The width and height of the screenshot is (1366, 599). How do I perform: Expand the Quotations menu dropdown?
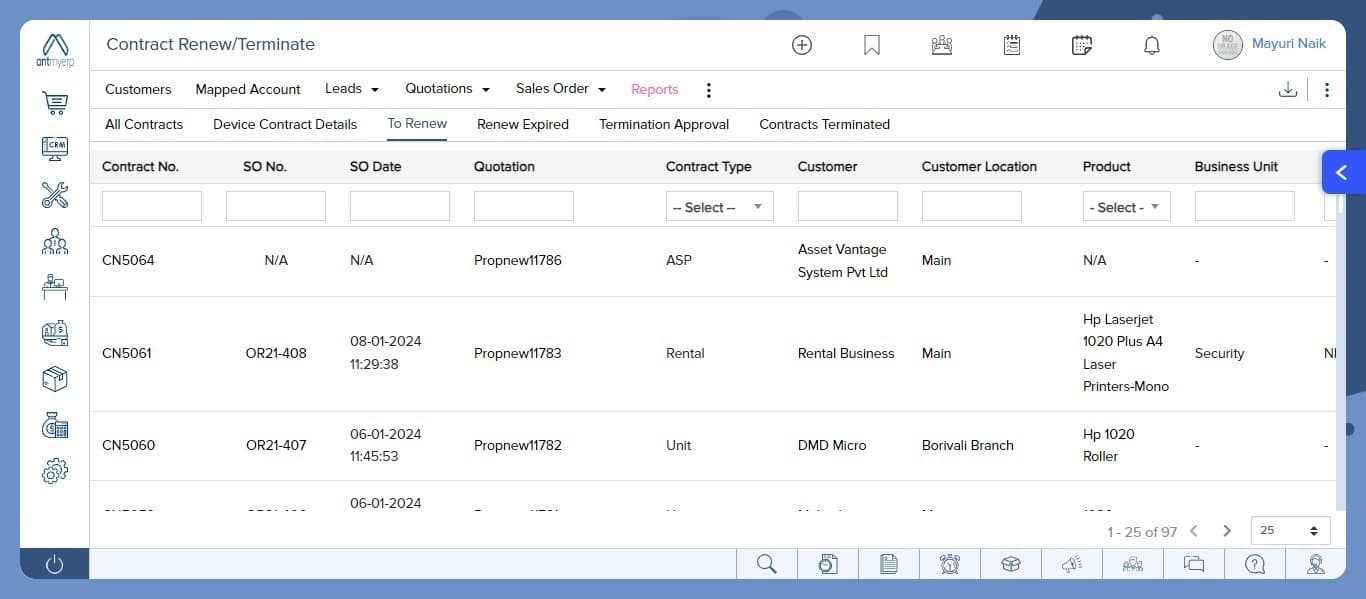447,89
